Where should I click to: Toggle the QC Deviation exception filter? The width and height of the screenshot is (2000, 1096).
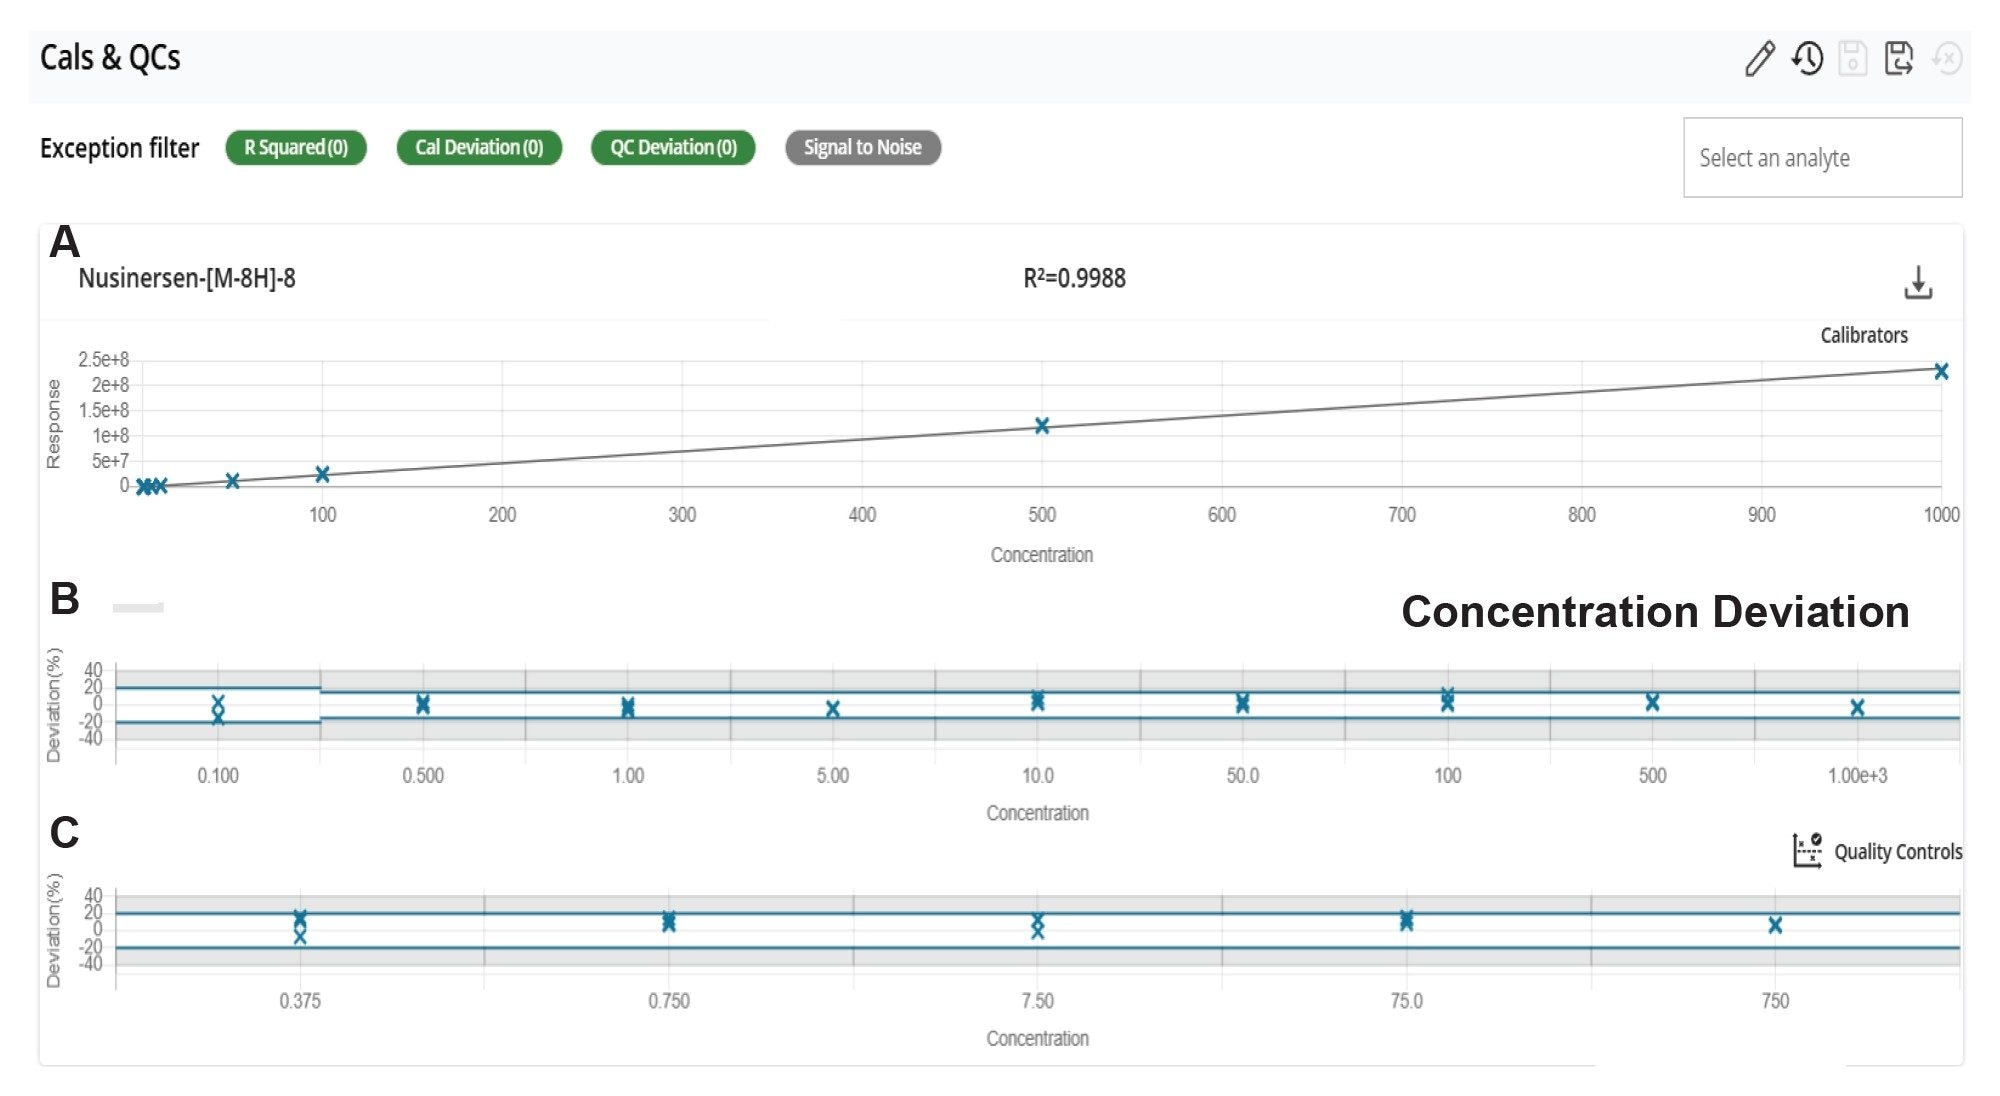(673, 148)
